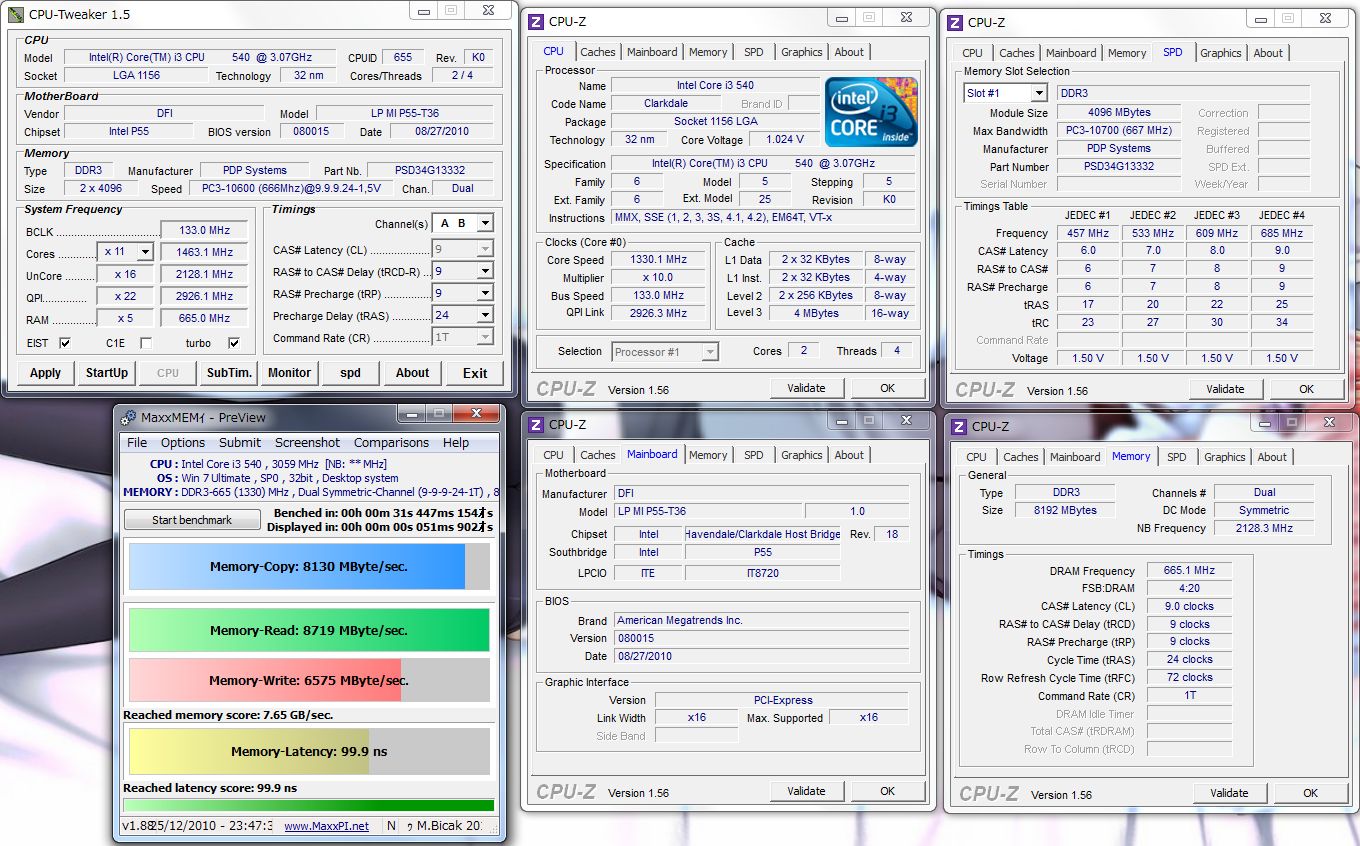
Task: Click the CPU-Tweaker title bar app icon
Action: [x=15, y=14]
